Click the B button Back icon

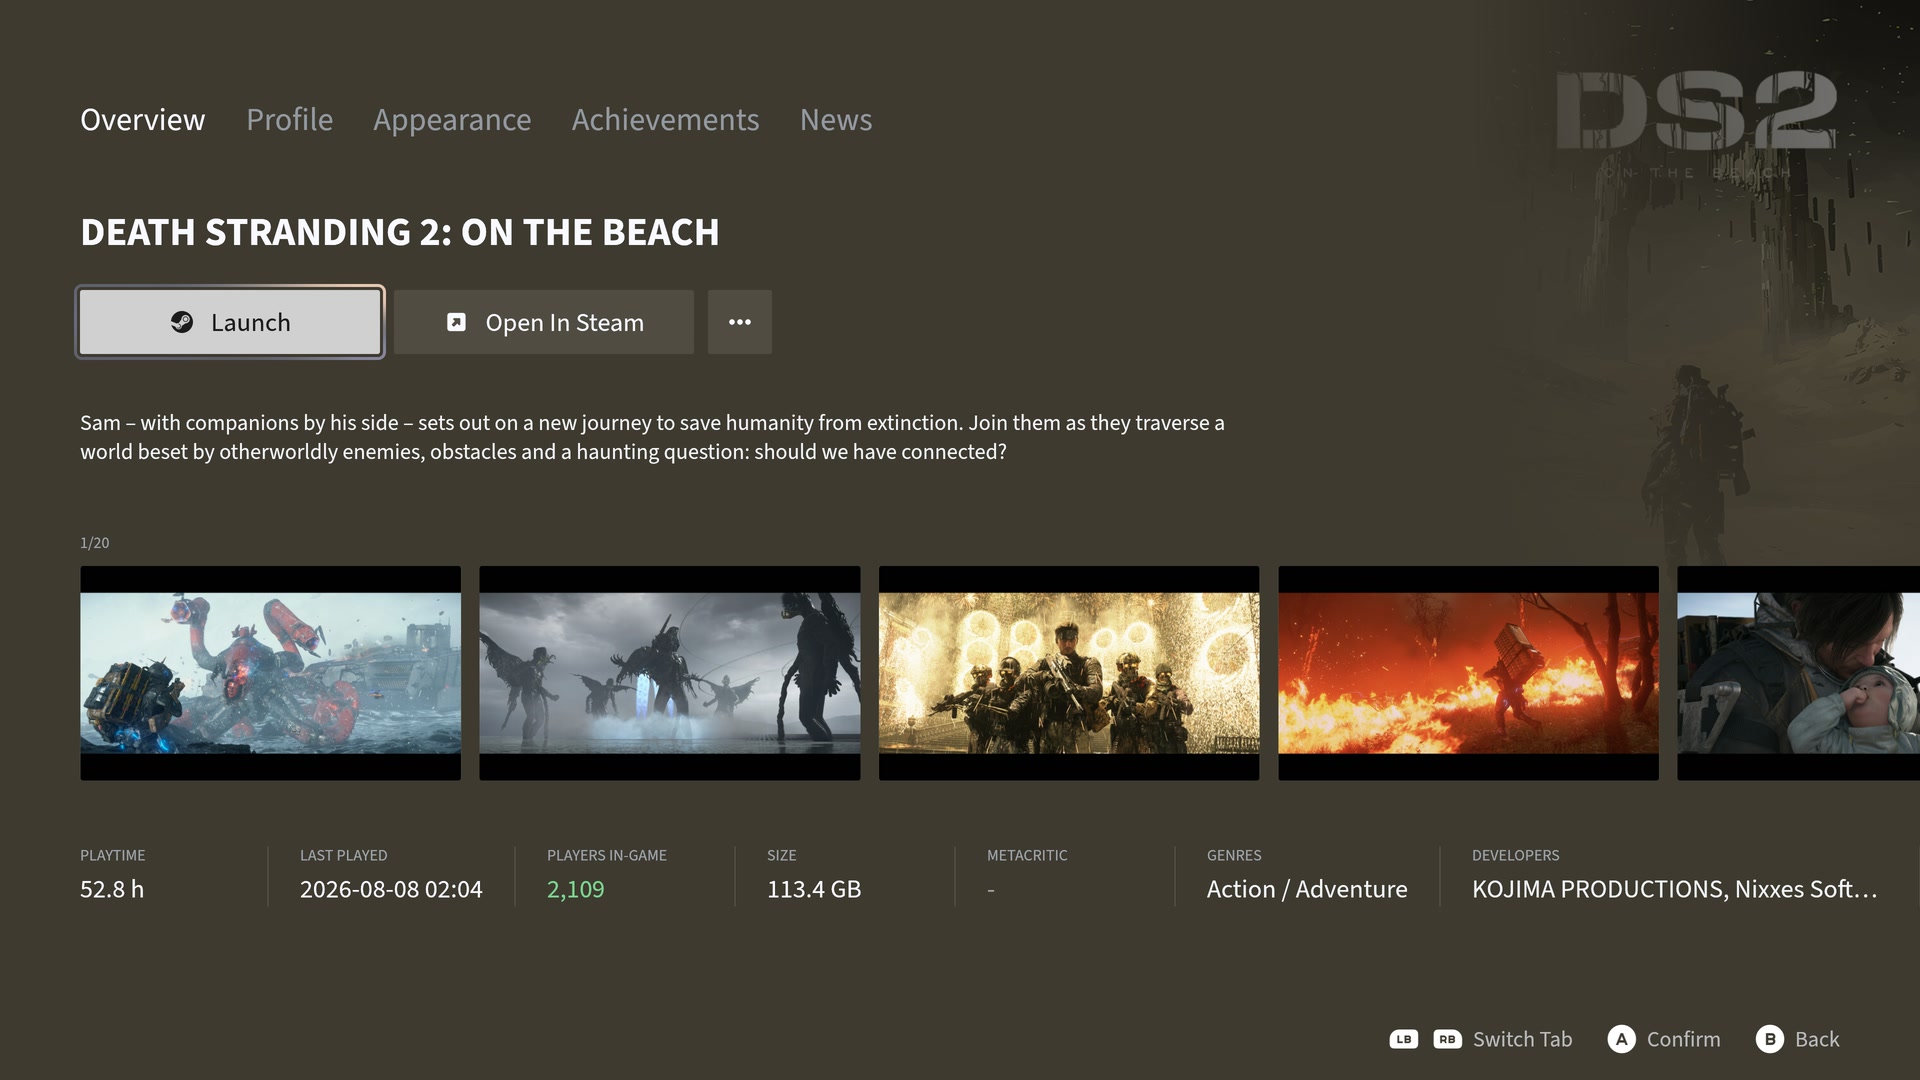1770,1039
